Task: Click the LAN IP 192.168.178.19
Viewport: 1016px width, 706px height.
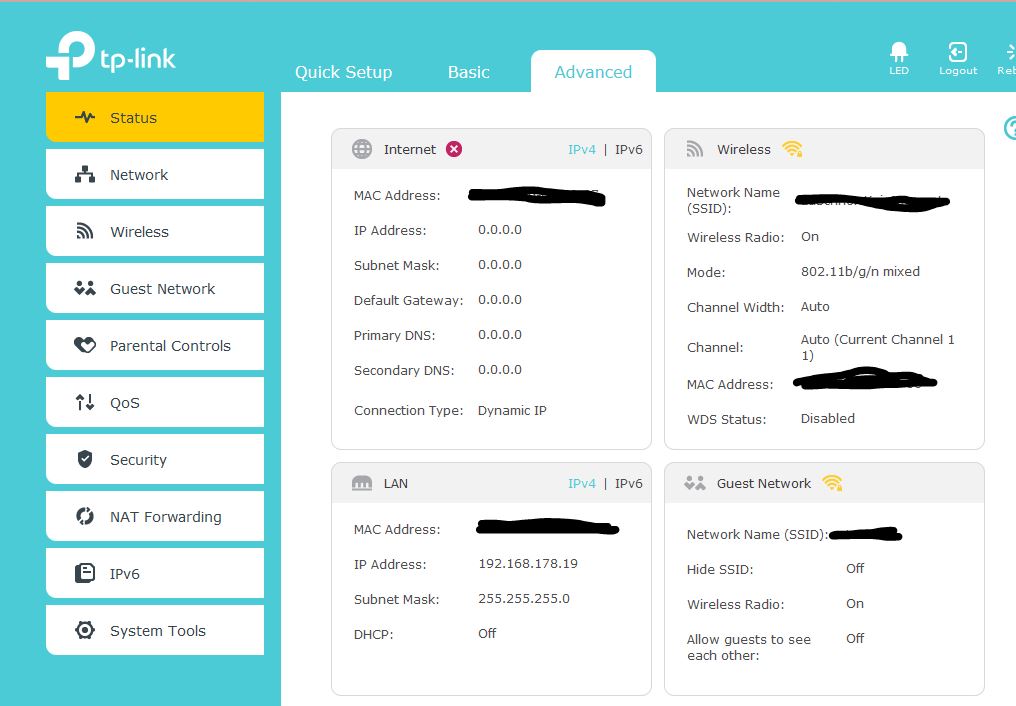Action: (527, 564)
